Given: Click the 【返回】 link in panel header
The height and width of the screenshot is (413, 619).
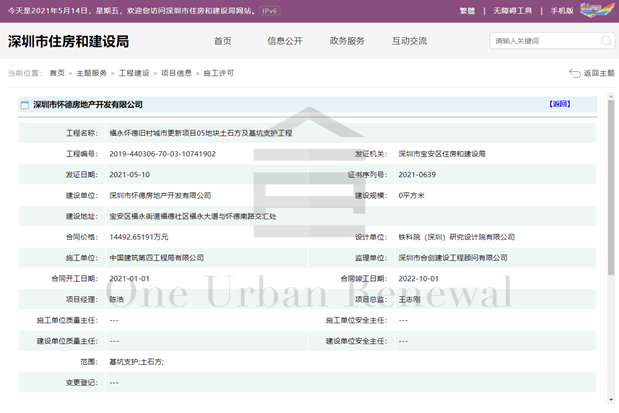Looking at the screenshot, I should click(x=560, y=104).
